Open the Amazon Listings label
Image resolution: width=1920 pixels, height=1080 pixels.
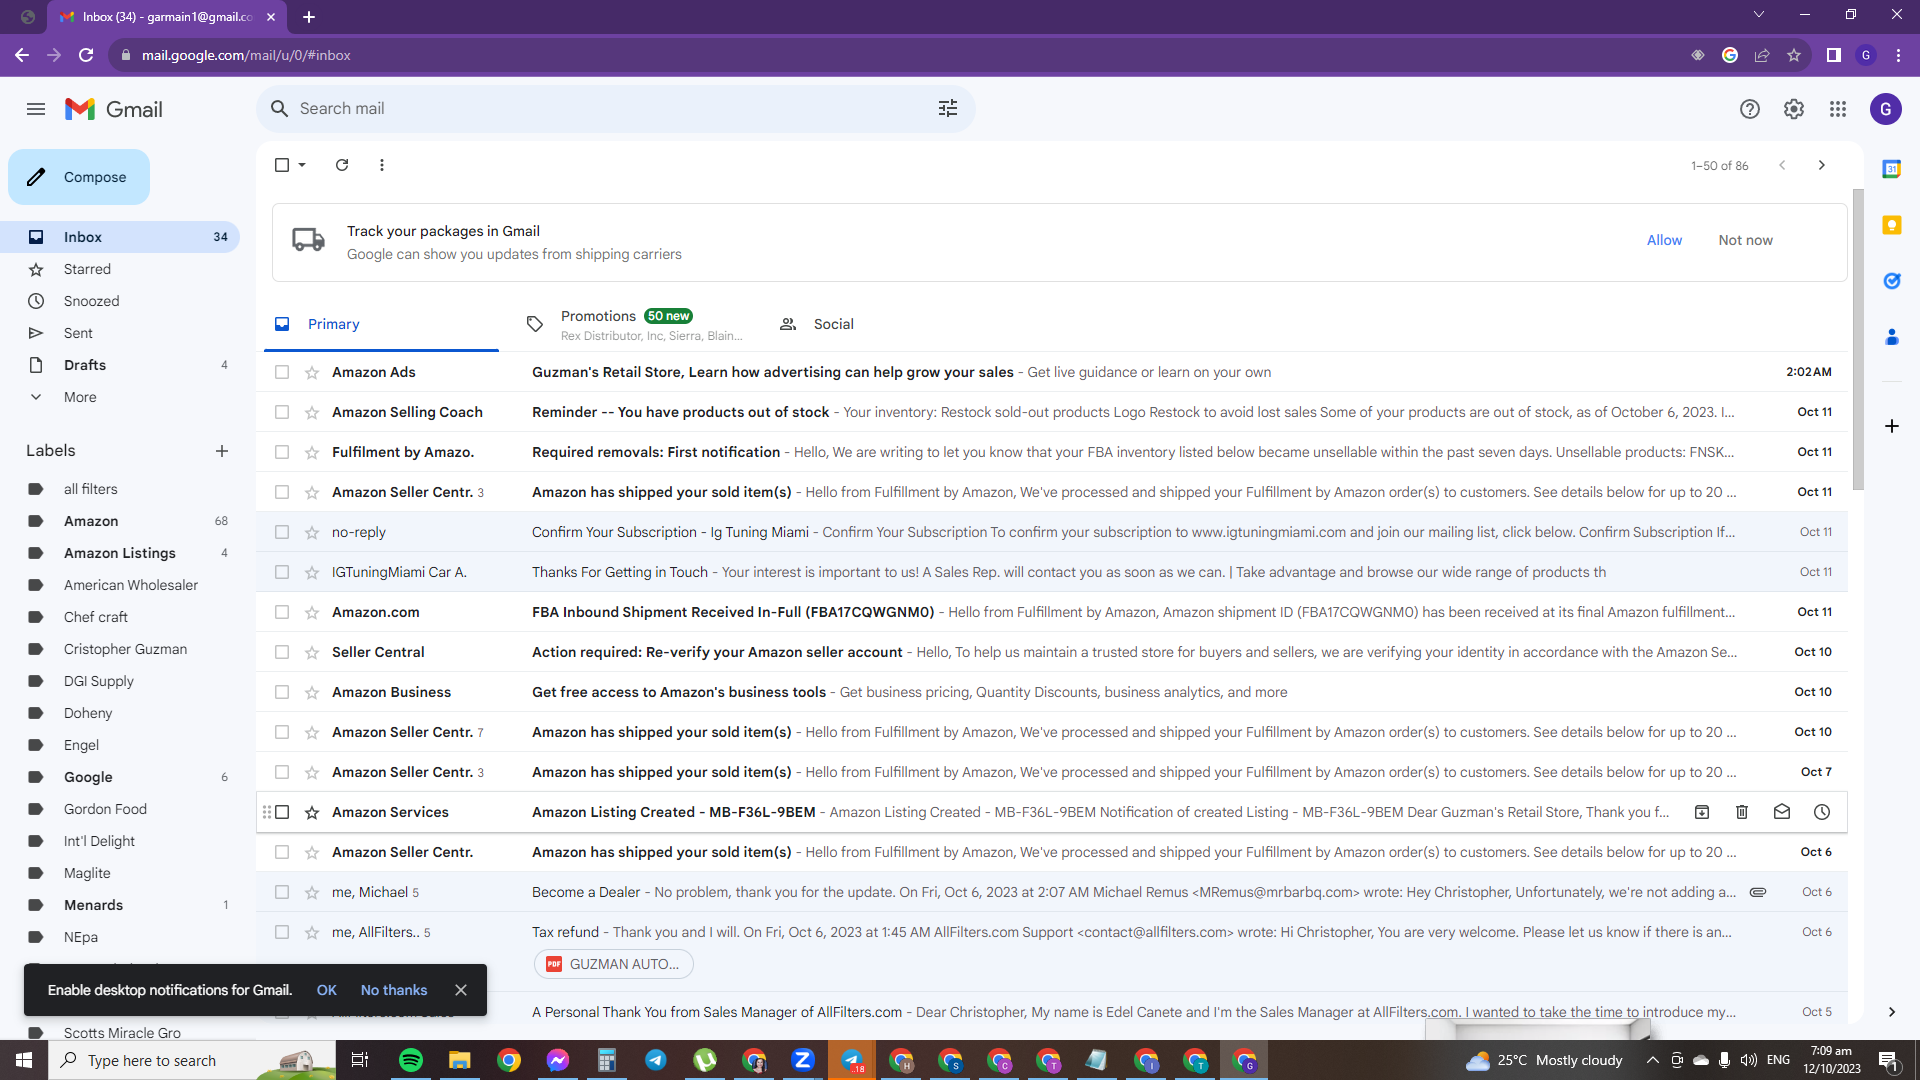[x=120, y=553]
